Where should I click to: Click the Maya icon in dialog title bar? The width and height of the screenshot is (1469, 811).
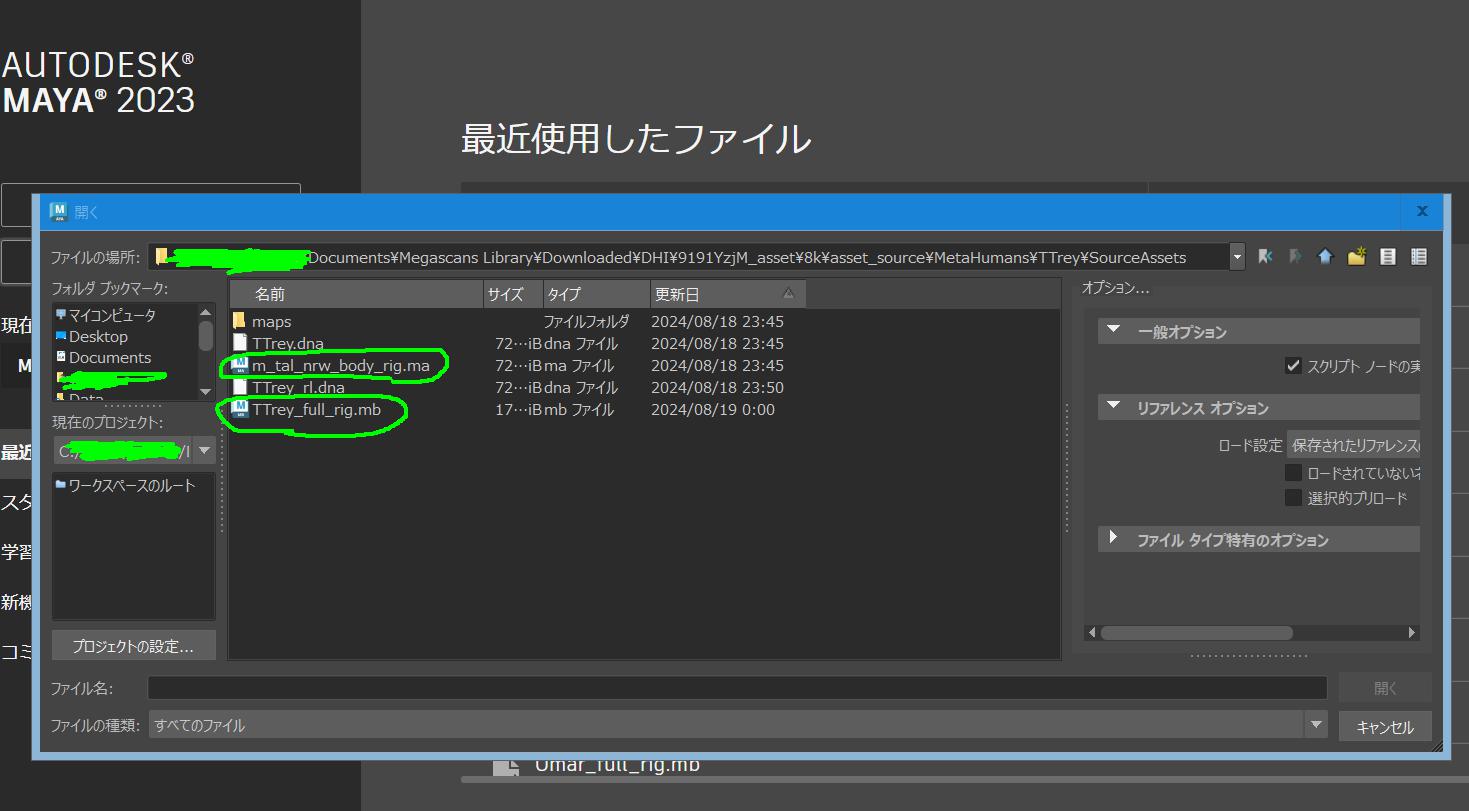pyautogui.click(x=58, y=211)
